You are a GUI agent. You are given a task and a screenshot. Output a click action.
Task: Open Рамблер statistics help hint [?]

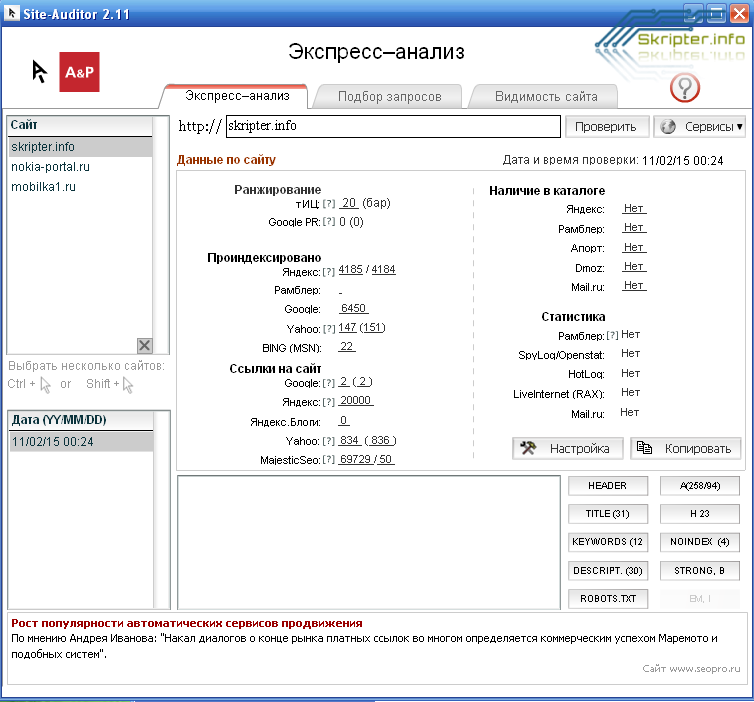pos(612,336)
